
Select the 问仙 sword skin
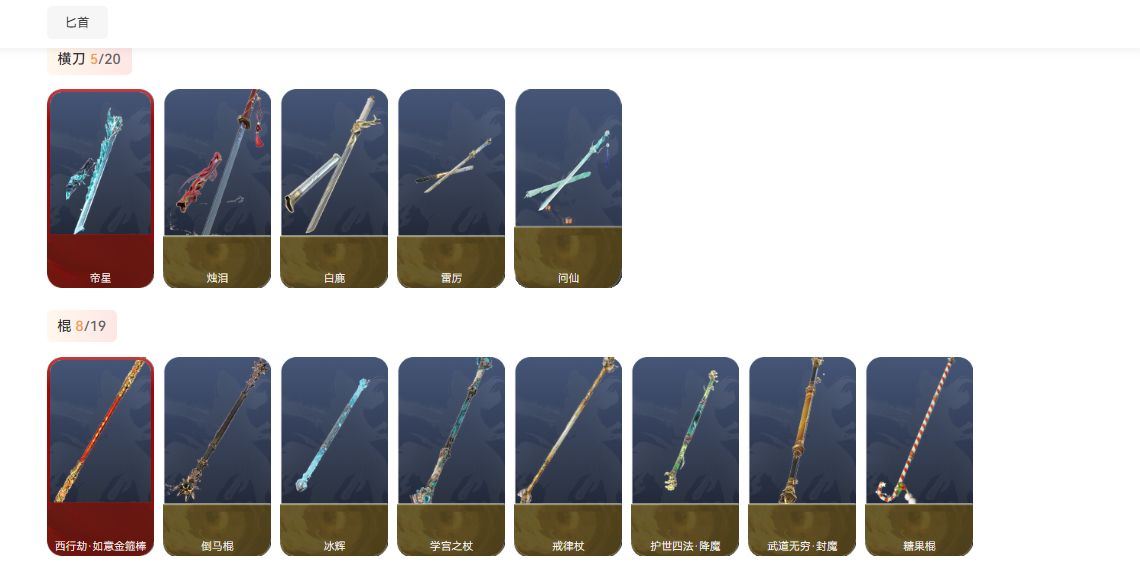click(569, 188)
